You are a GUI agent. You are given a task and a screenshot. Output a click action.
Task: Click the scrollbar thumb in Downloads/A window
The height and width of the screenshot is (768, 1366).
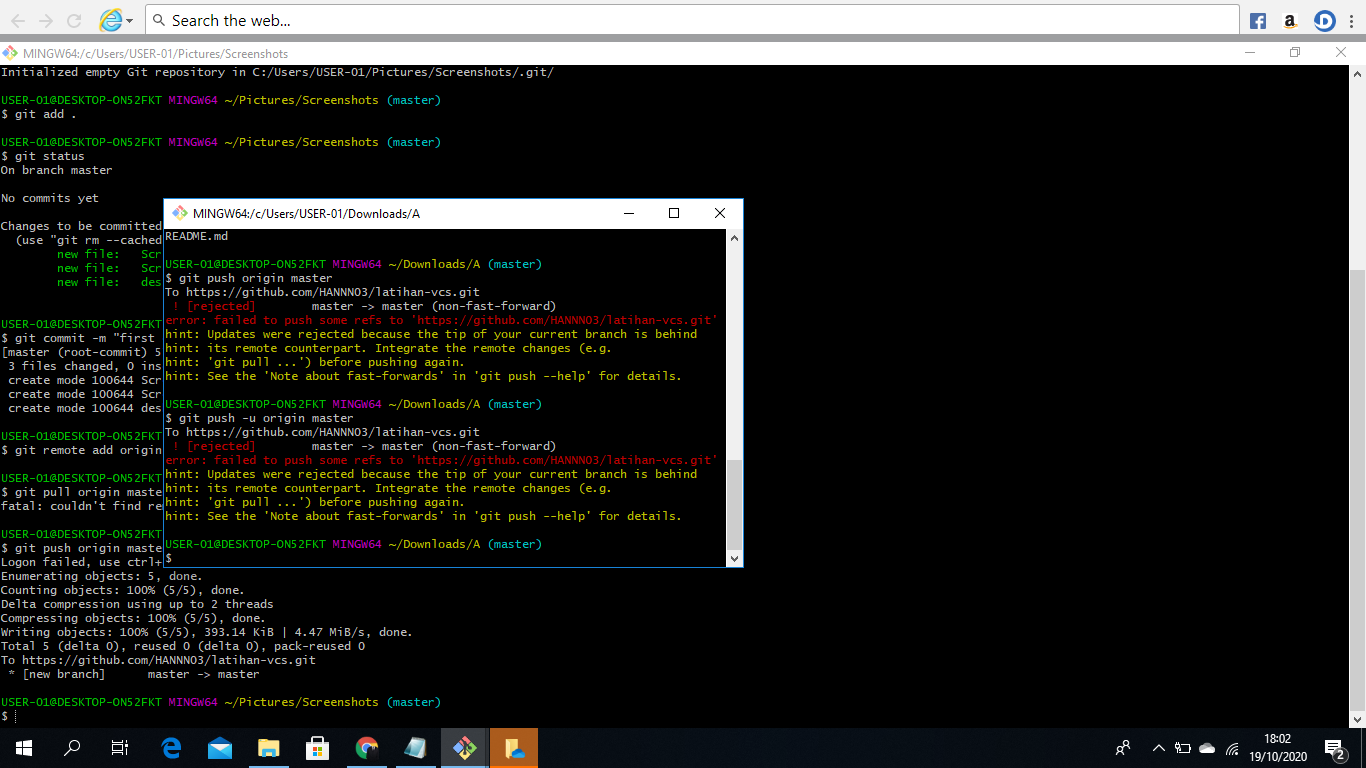coord(734,505)
